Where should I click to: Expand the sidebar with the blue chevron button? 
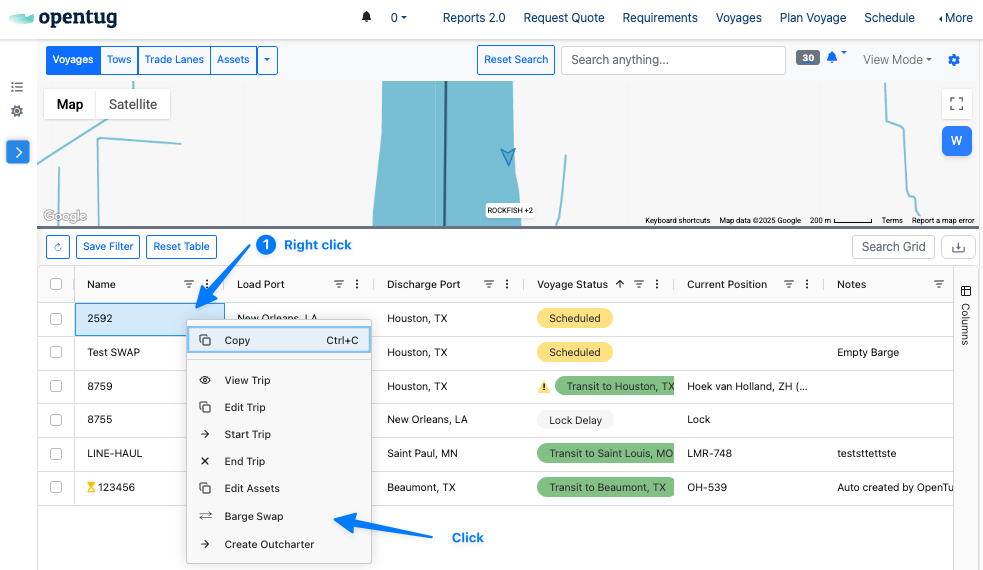point(18,152)
